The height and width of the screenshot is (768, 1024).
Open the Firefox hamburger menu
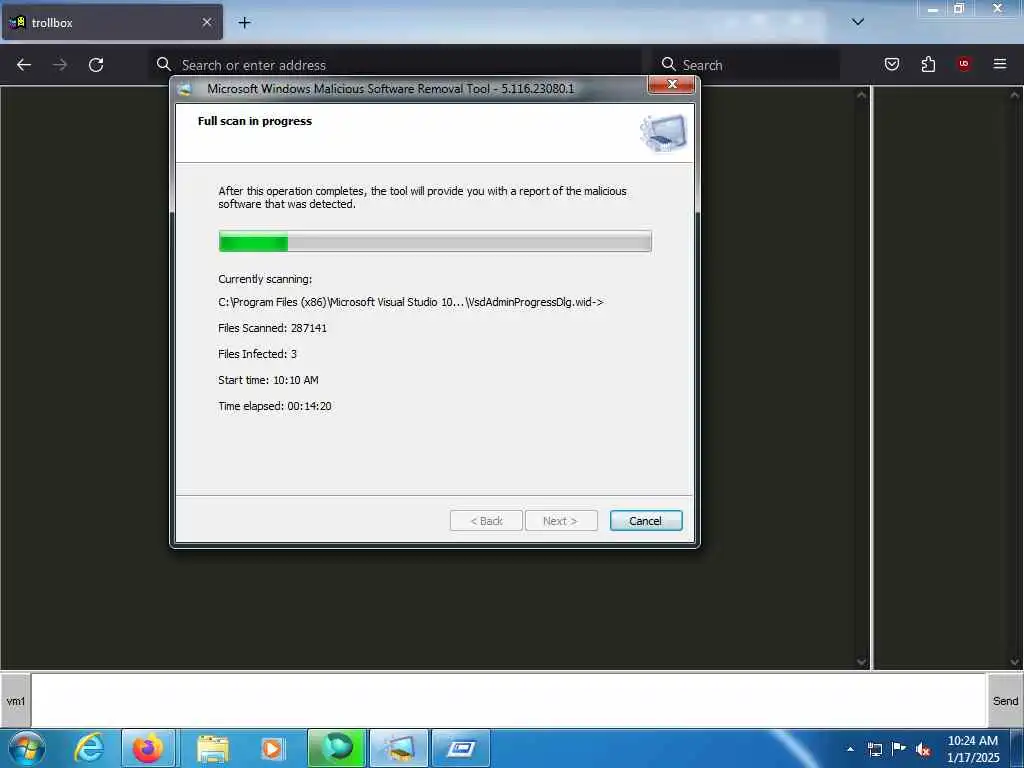(1000, 64)
